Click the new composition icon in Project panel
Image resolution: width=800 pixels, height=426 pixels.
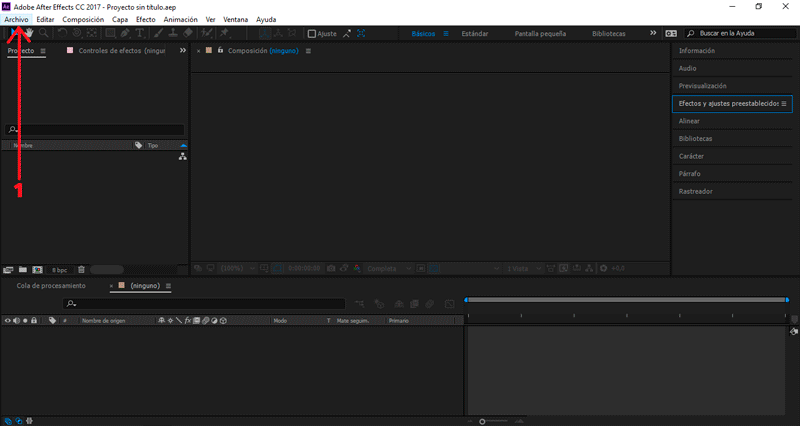pos(36,269)
